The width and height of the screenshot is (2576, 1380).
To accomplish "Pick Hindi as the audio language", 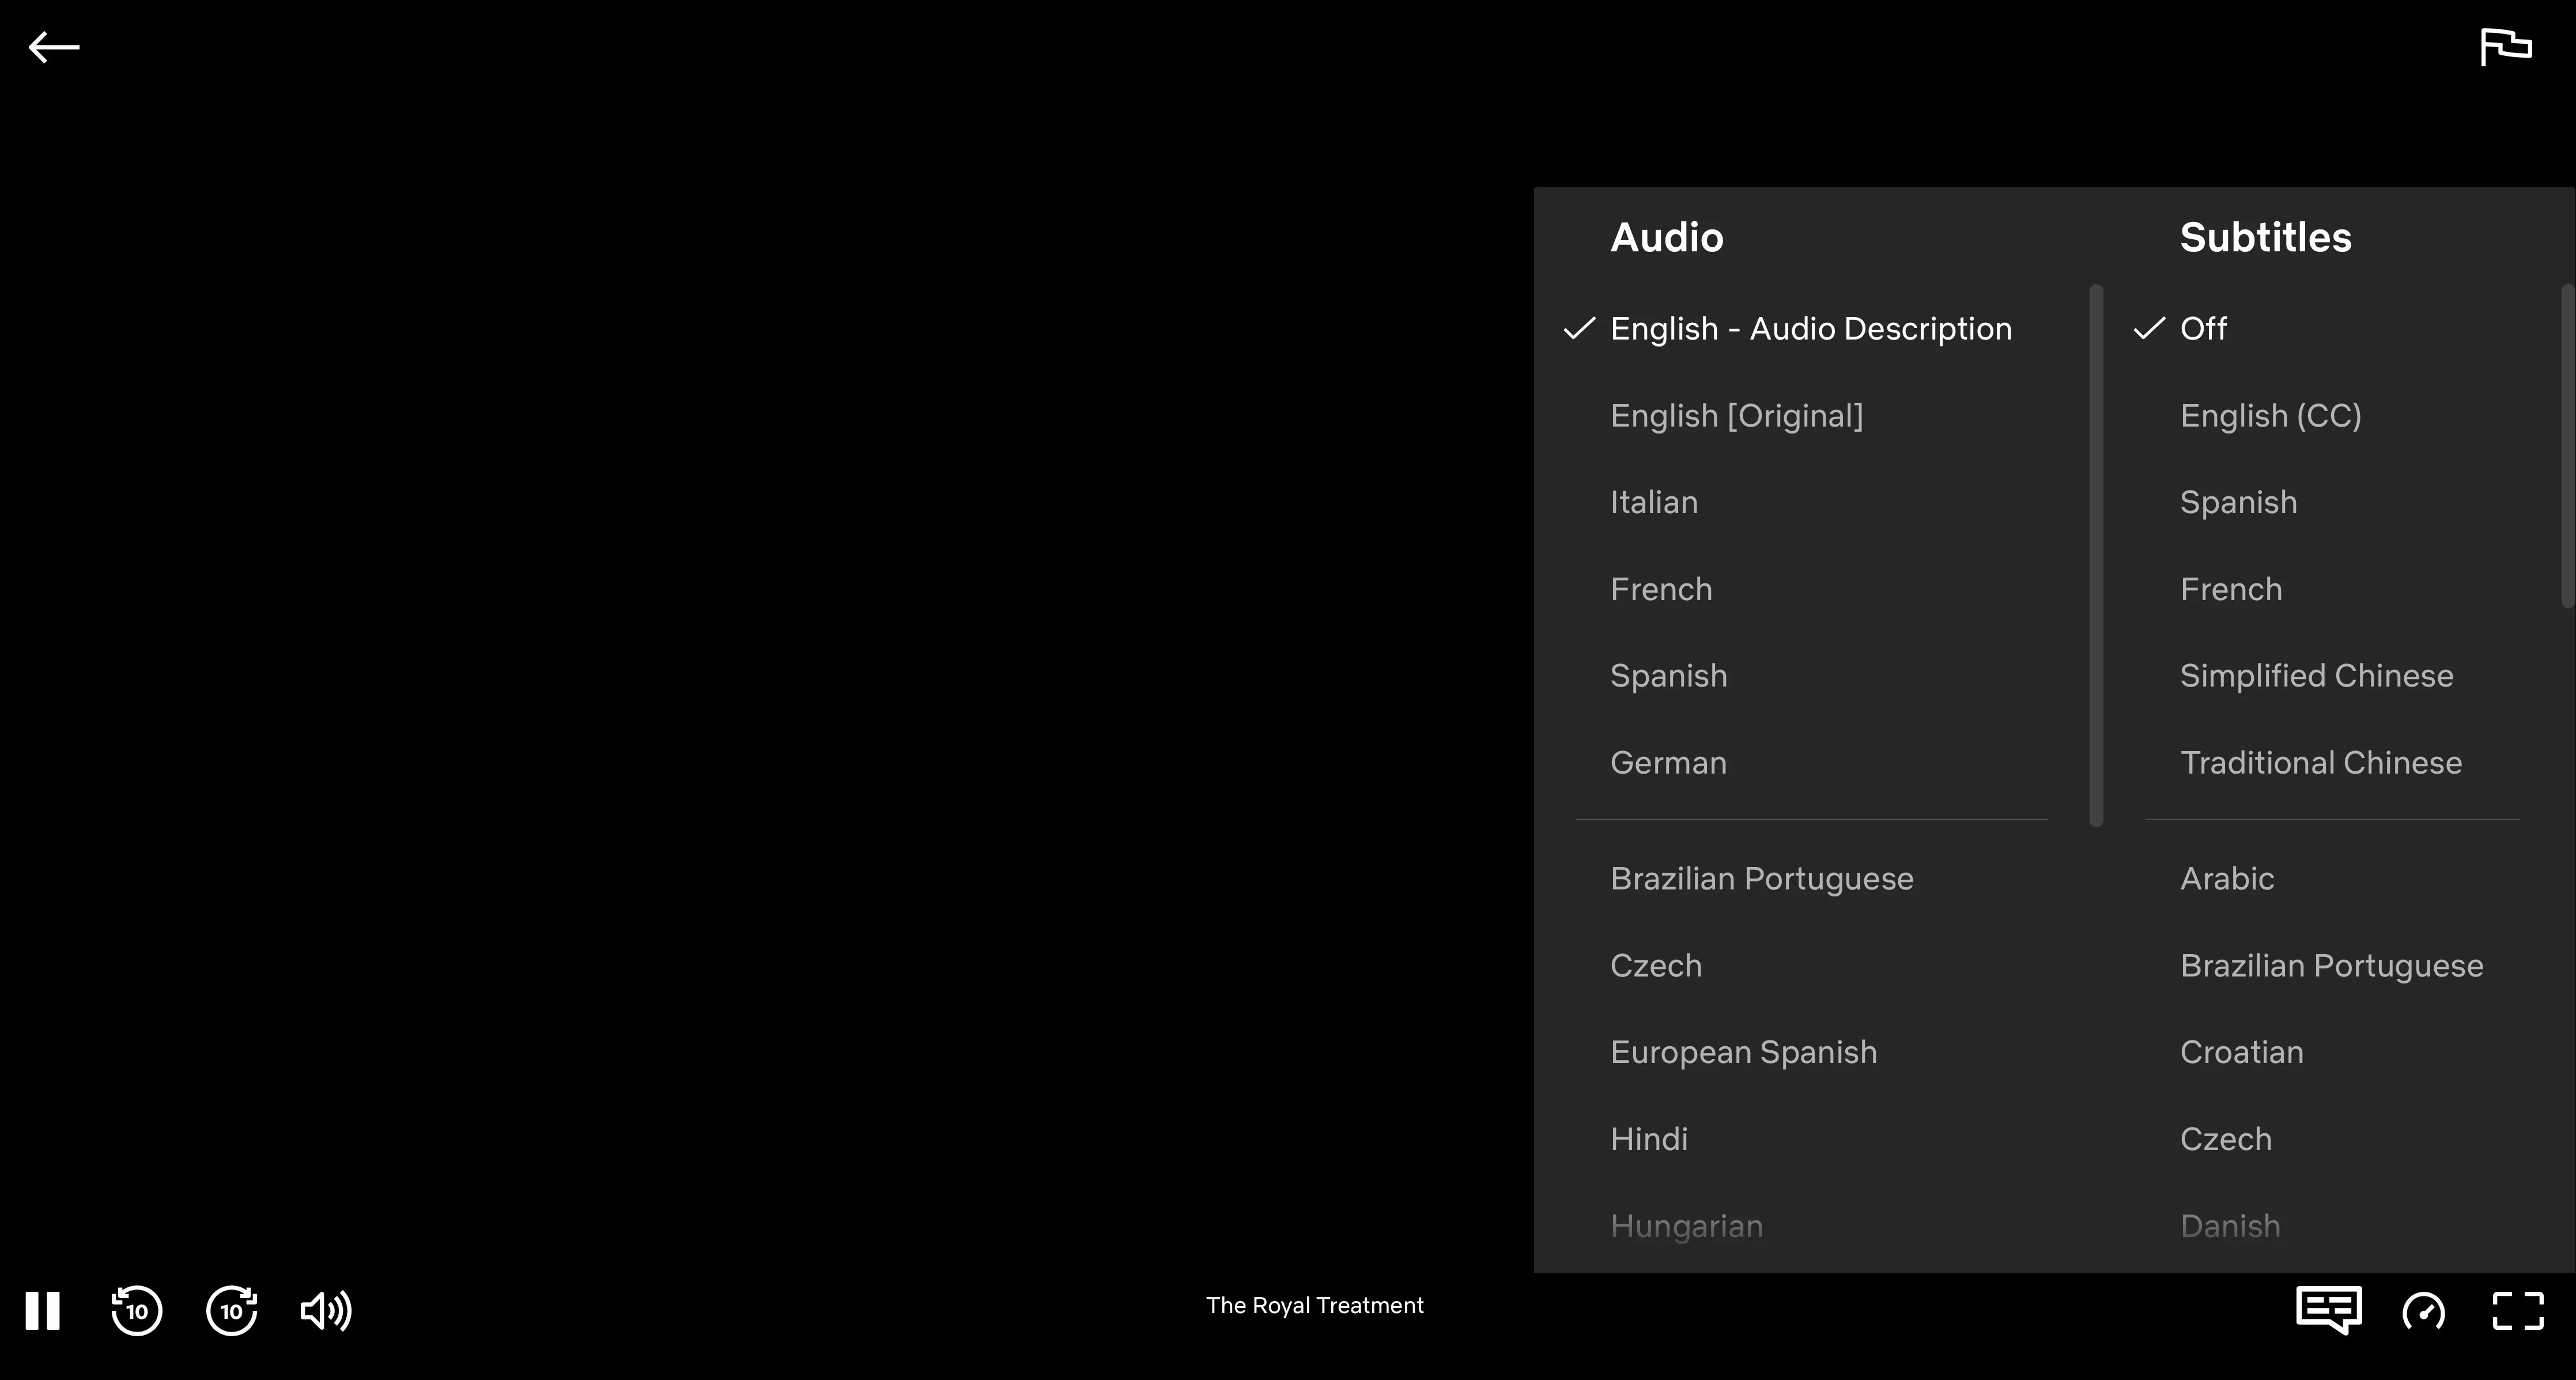I will click(1648, 1138).
